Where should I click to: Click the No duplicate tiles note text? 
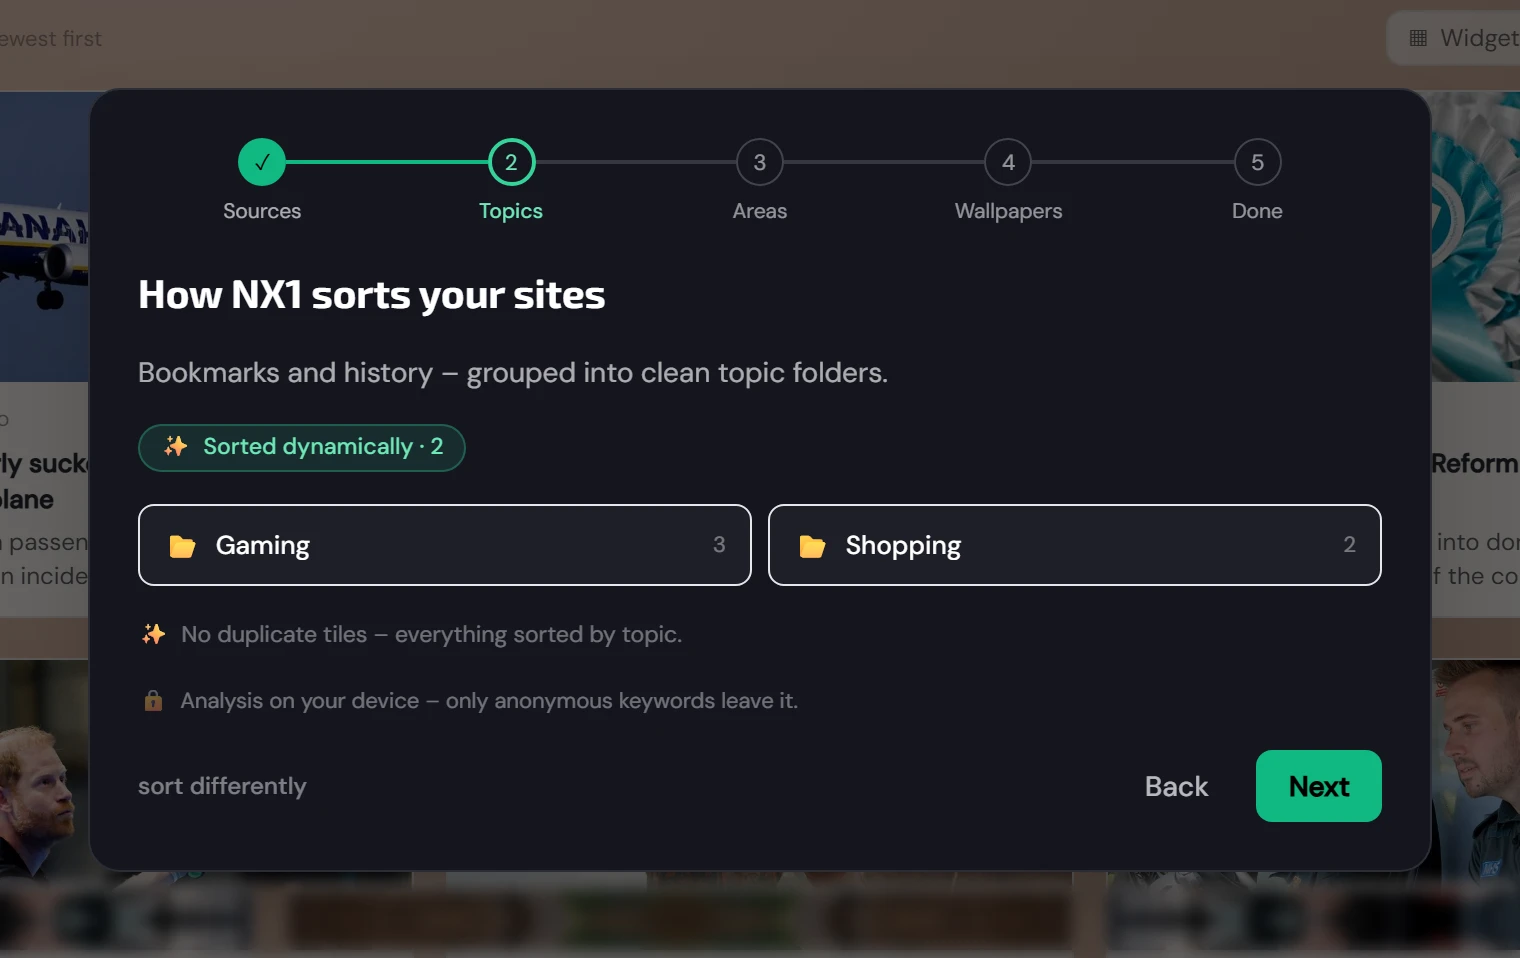tap(432, 634)
